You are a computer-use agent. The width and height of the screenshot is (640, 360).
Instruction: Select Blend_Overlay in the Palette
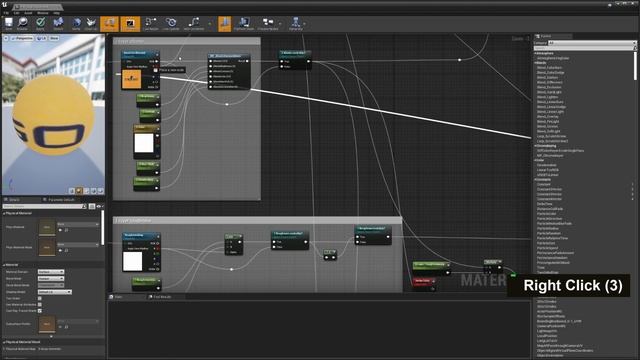(548, 117)
